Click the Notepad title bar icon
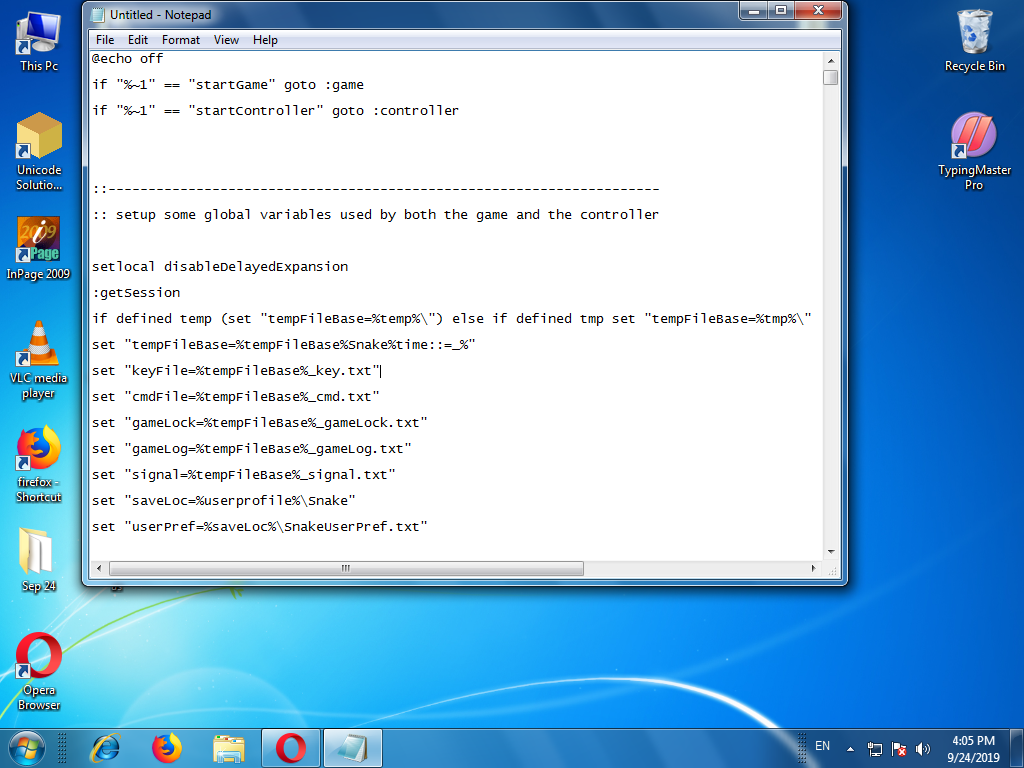The width and height of the screenshot is (1024, 768). pos(98,14)
